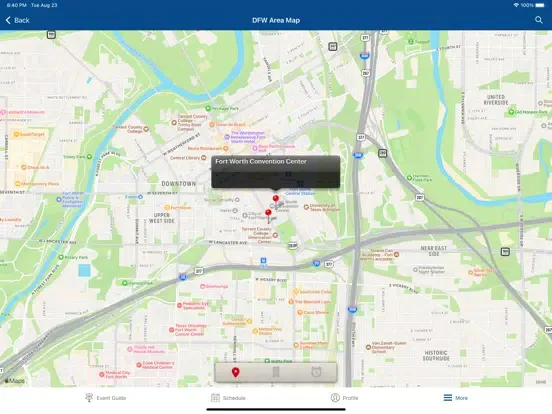The height and width of the screenshot is (414, 552).
Task: Tap the Trinity Park marker icon
Action: [x=89, y=157]
